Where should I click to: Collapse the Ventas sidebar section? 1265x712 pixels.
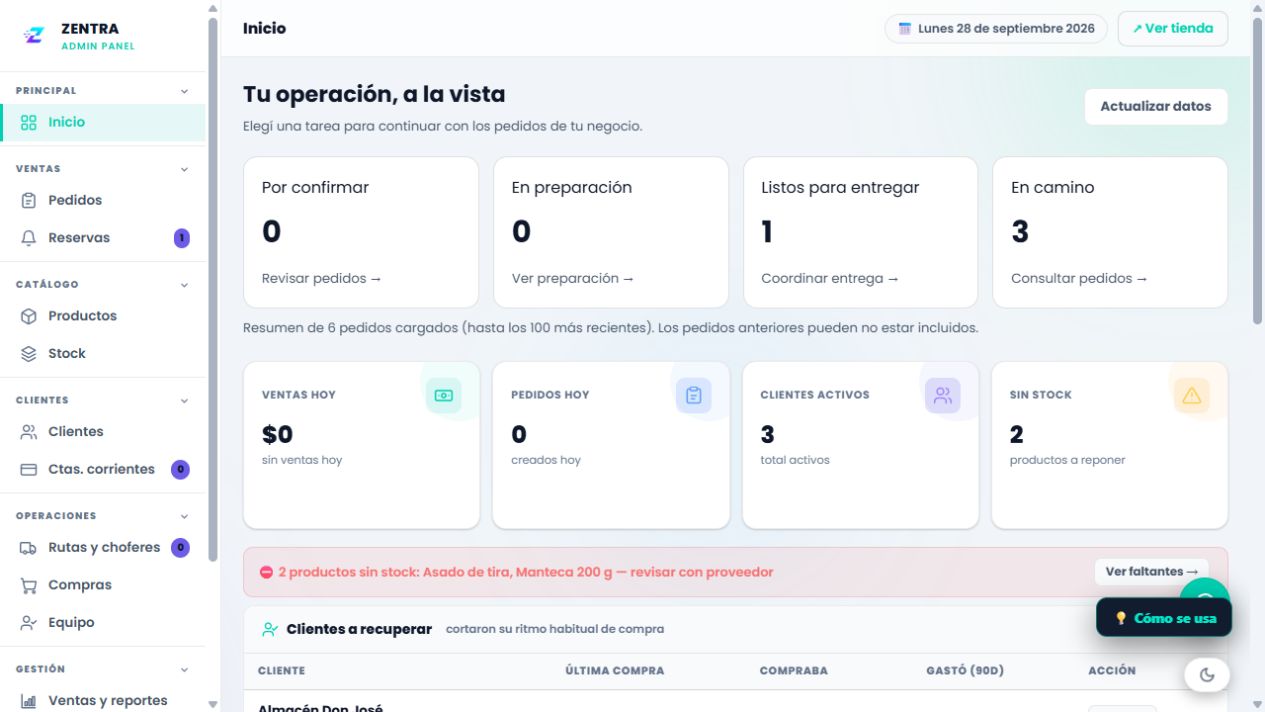[x=184, y=169]
